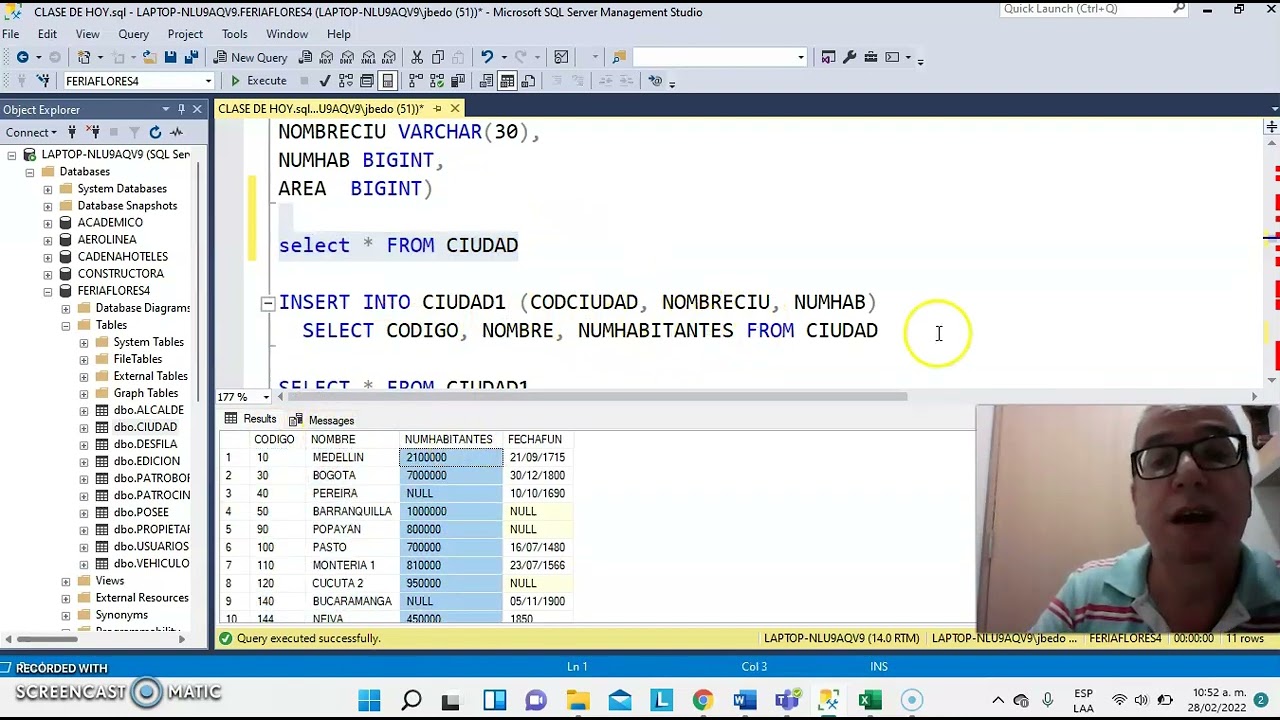This screenshot has height=720, width=1280.
Task: Expand the dbo.CIUDAD table node
Action: [x=84, y=427]
